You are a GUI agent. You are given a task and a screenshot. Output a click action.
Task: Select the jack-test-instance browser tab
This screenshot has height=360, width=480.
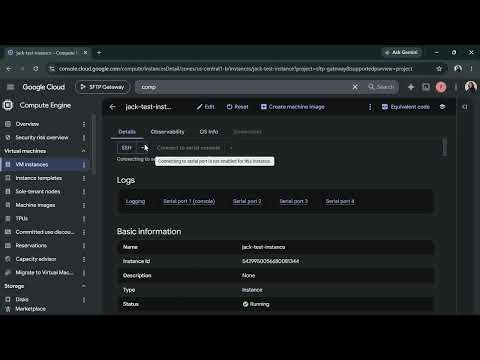(x=47, y=53)
